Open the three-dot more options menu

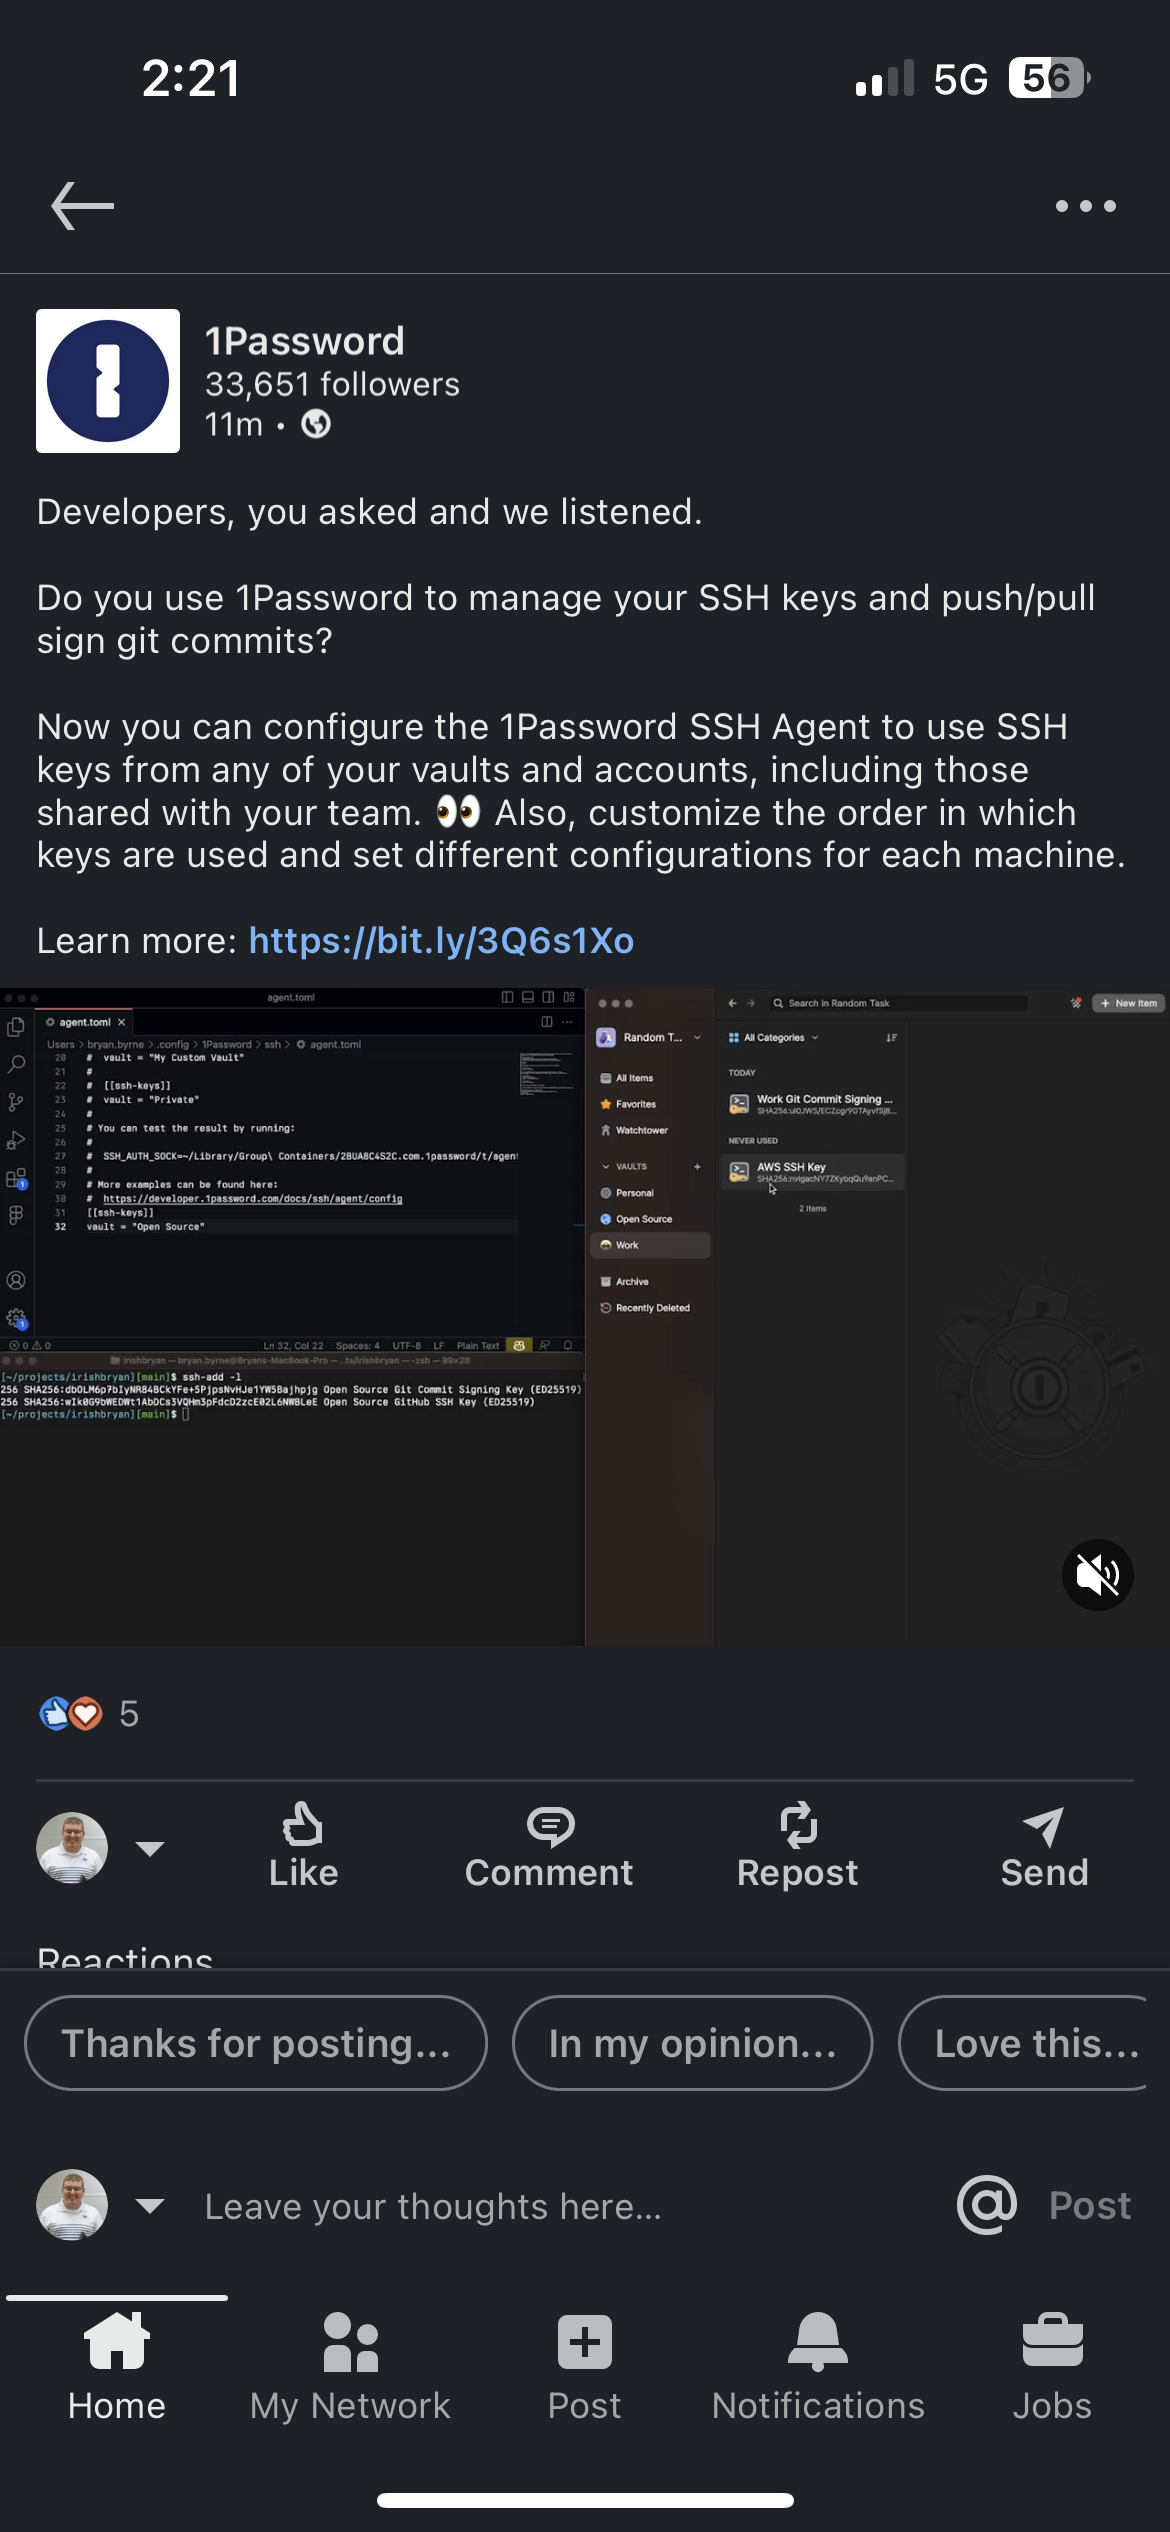point(1085,206)
